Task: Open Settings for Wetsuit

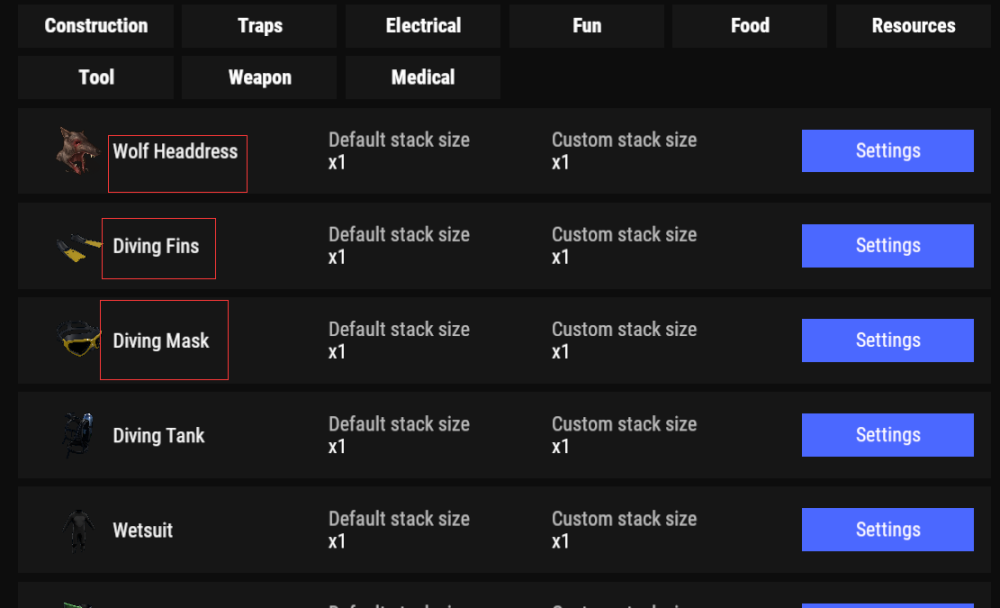Action: pos(887,530)
